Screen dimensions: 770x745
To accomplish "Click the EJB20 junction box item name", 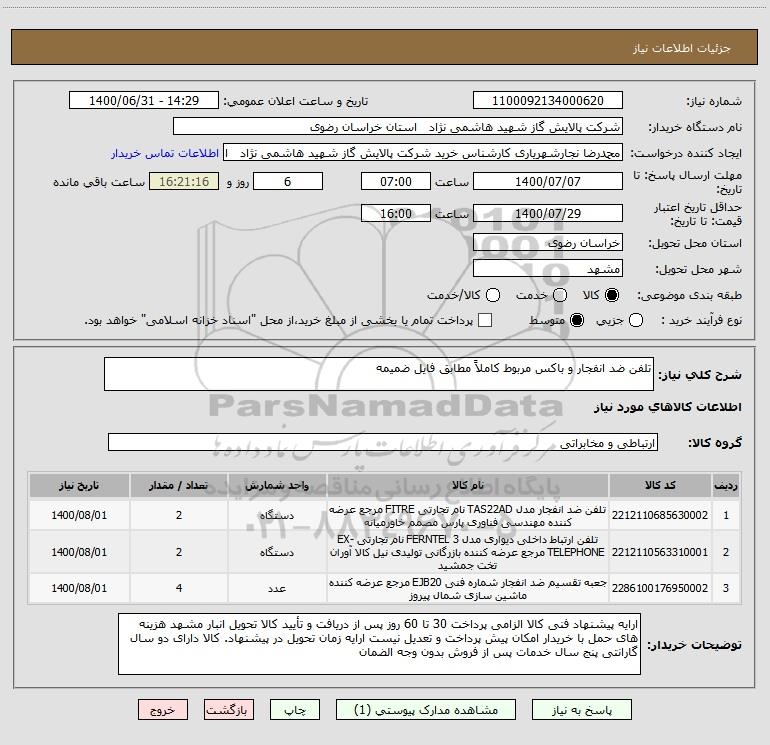I will (x=468, y=589).
